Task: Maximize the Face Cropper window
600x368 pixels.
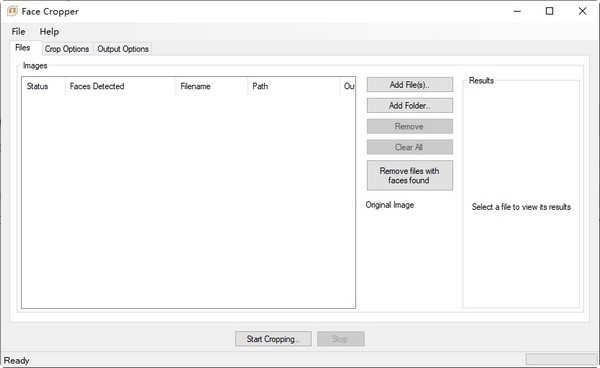Action: coord(549,11)
